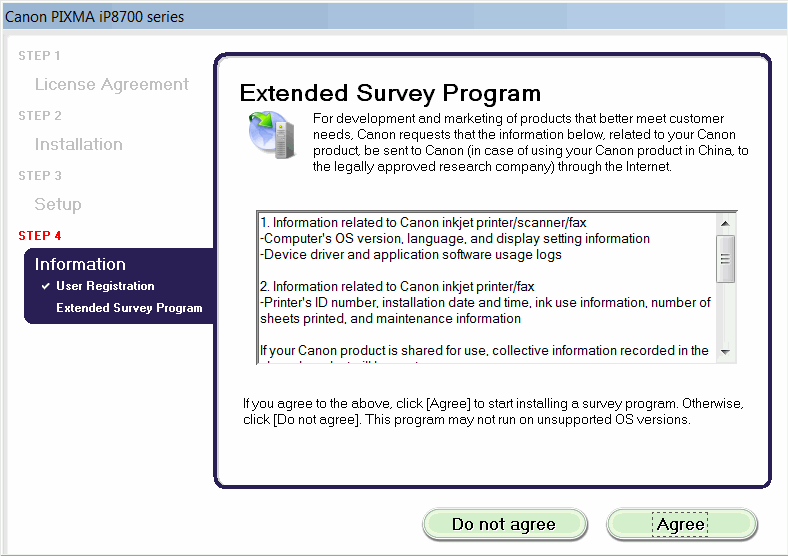The width and height of the screenshot is (788, 556).
Task: Click the Extended Survey Program heading
Action: tap(390, 94)
